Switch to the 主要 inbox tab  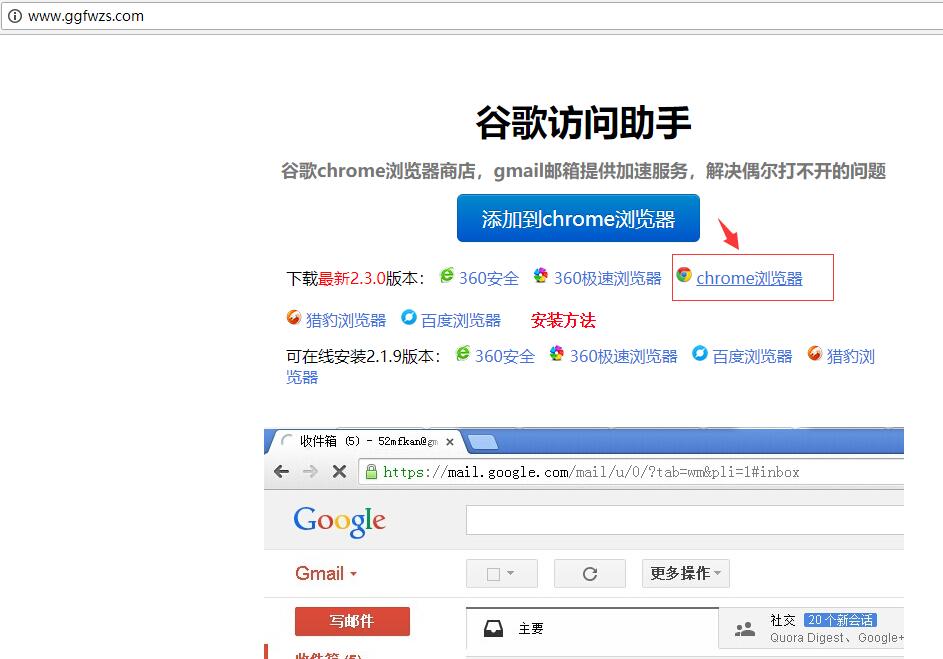592,629
